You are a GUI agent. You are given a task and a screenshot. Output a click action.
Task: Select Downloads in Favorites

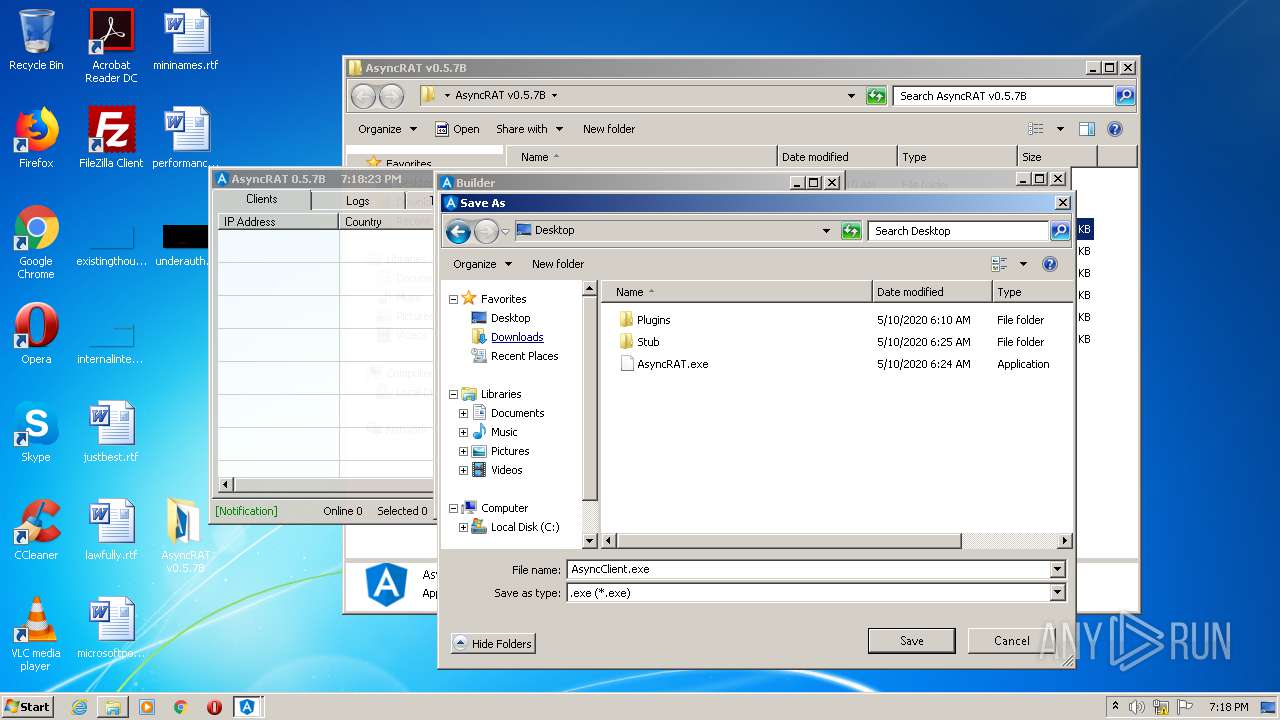click(x=517, y=337)
